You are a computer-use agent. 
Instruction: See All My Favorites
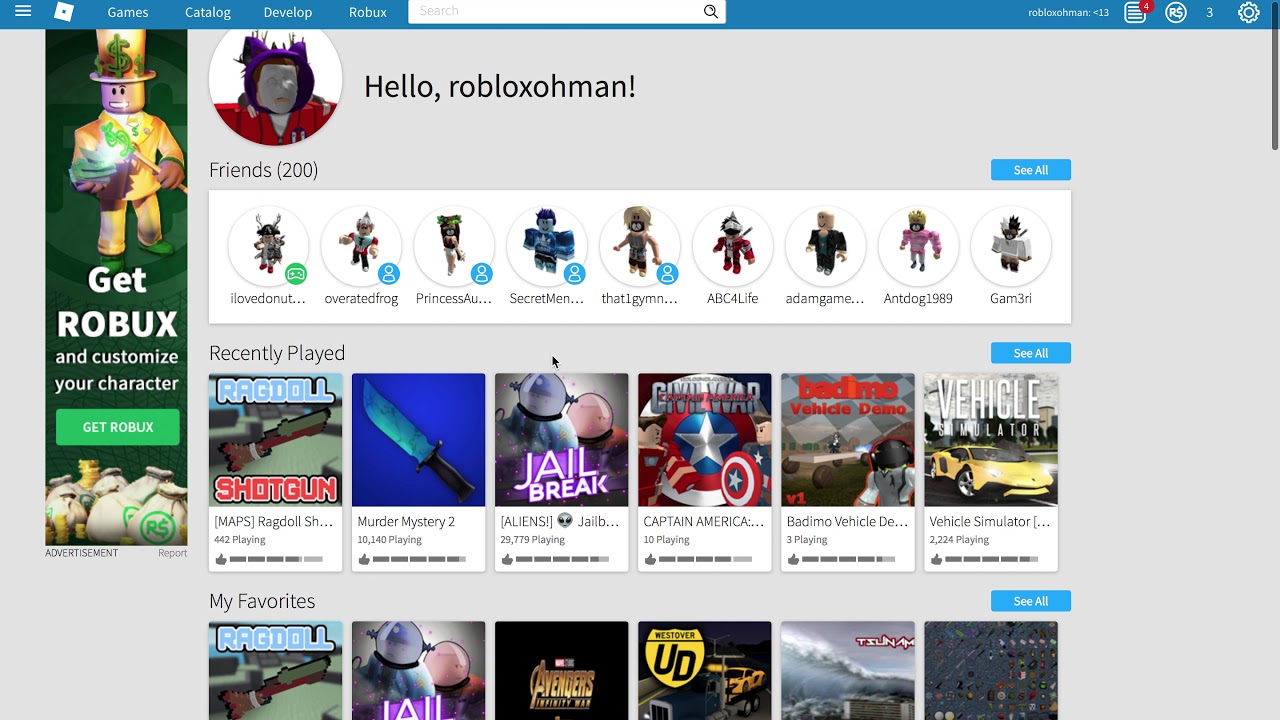point(1031,601)
